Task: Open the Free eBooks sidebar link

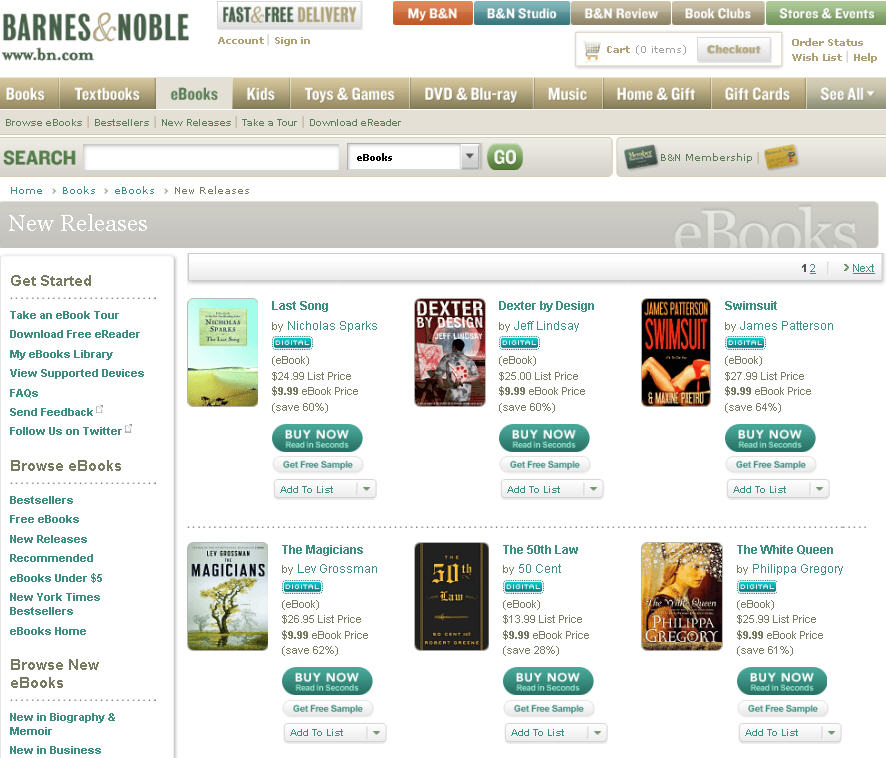Action: click(x=44, y=519)
